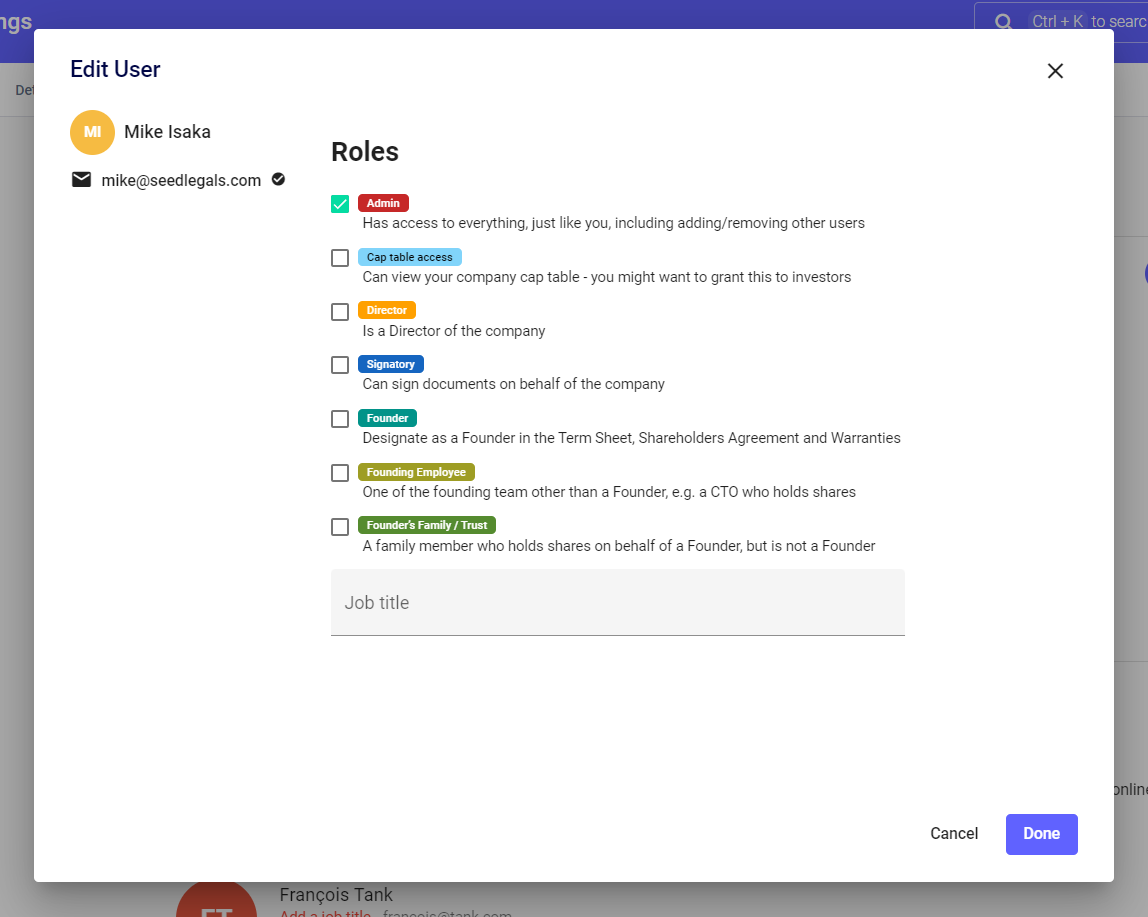Click the red Admin badge label

coord(383,203)
